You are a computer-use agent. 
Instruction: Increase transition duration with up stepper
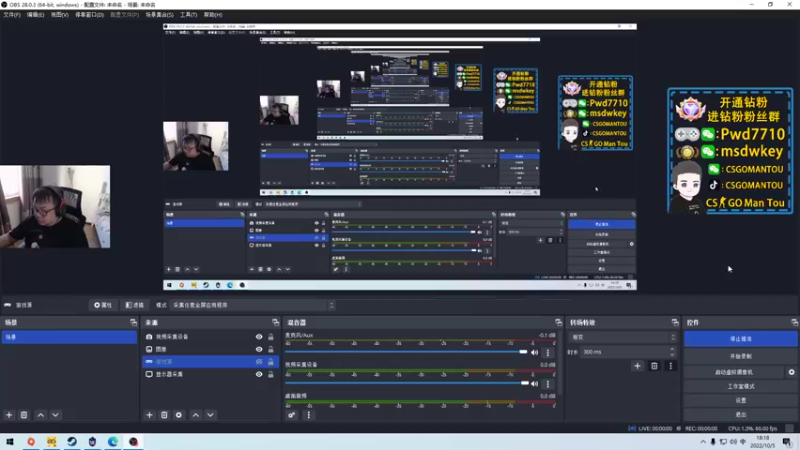[672, 349]
